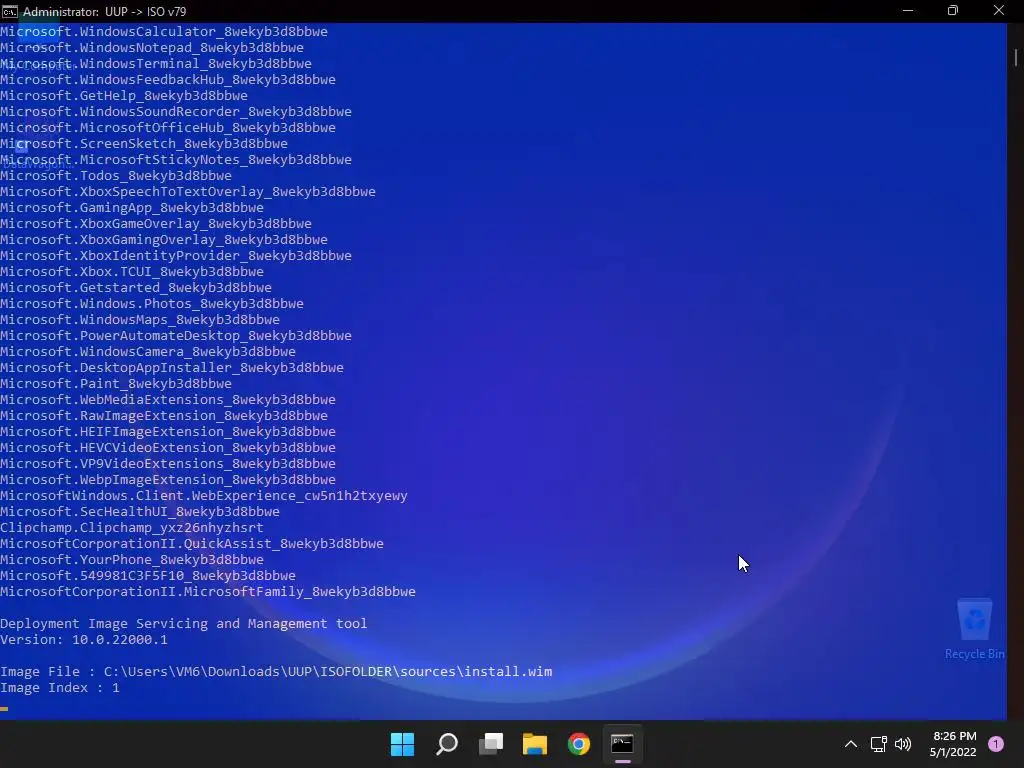Viewport: 1024px width, 768px height.
Task: Open File Explorer from taskbar
Action: point(535,744)
